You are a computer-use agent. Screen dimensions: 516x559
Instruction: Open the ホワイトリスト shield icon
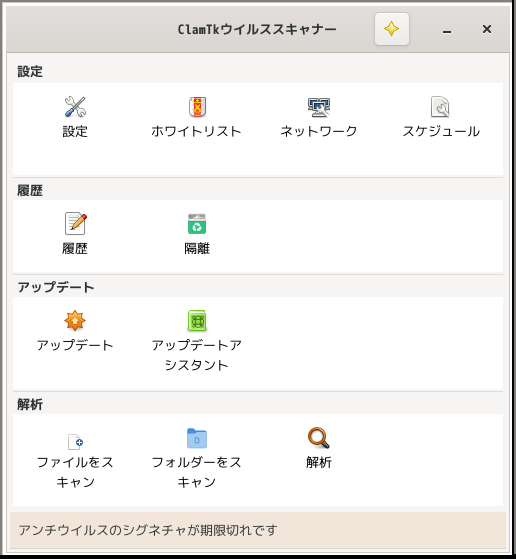point(197,107)
